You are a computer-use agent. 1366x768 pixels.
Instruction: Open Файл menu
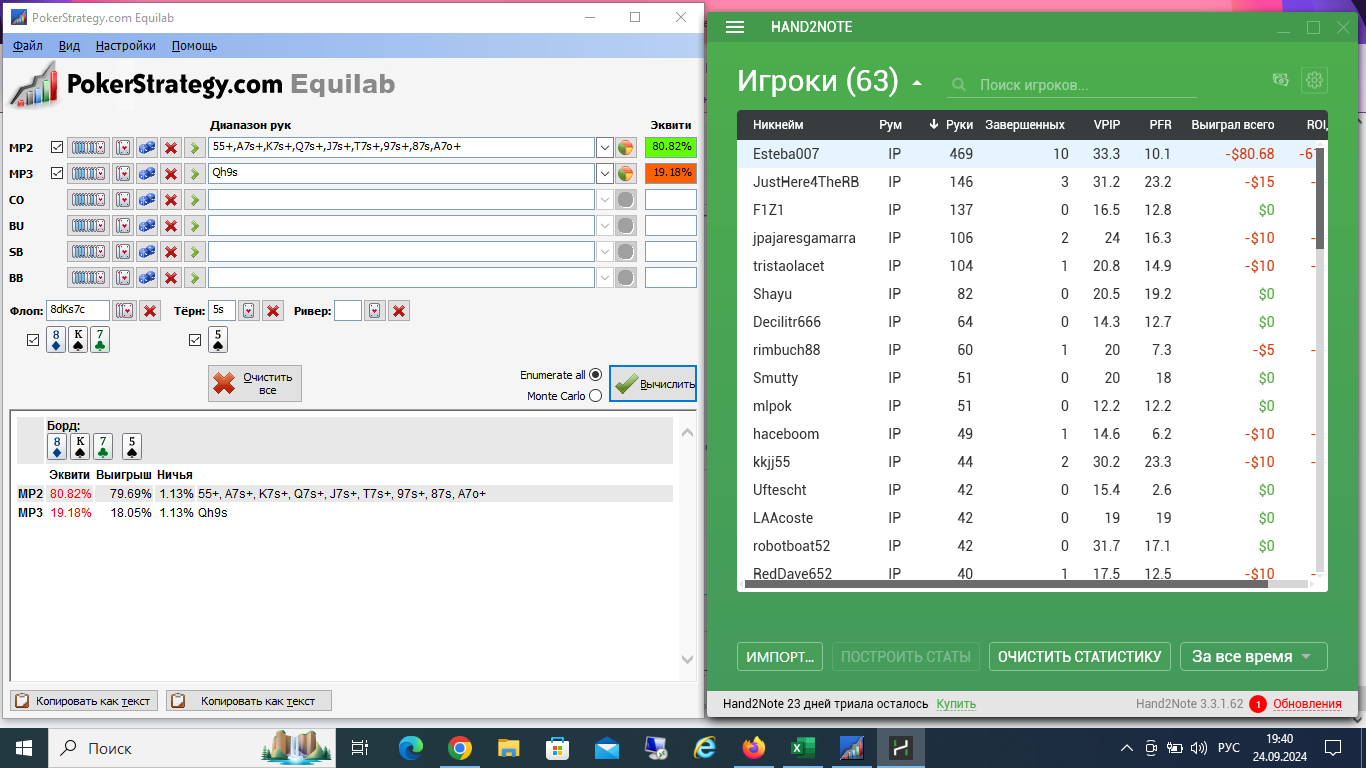click(x=28, y=45)
